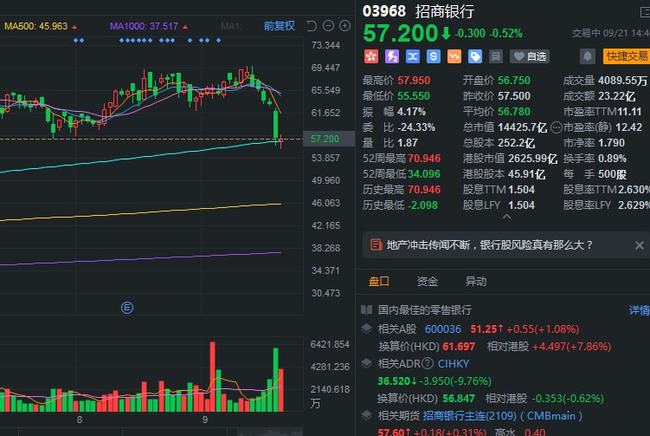
Task: Open news headline 地产冲击传闻不断
Action: tap(490, 245)
